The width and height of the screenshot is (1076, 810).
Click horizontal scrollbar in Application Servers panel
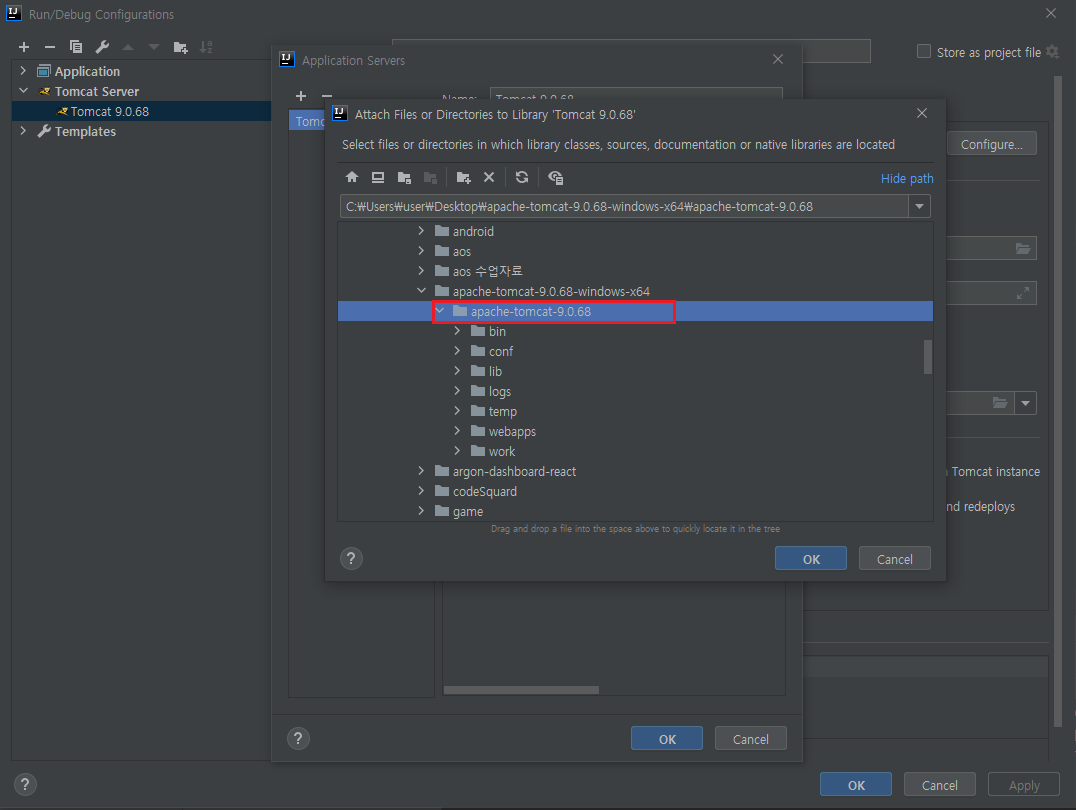click(521, 690)
